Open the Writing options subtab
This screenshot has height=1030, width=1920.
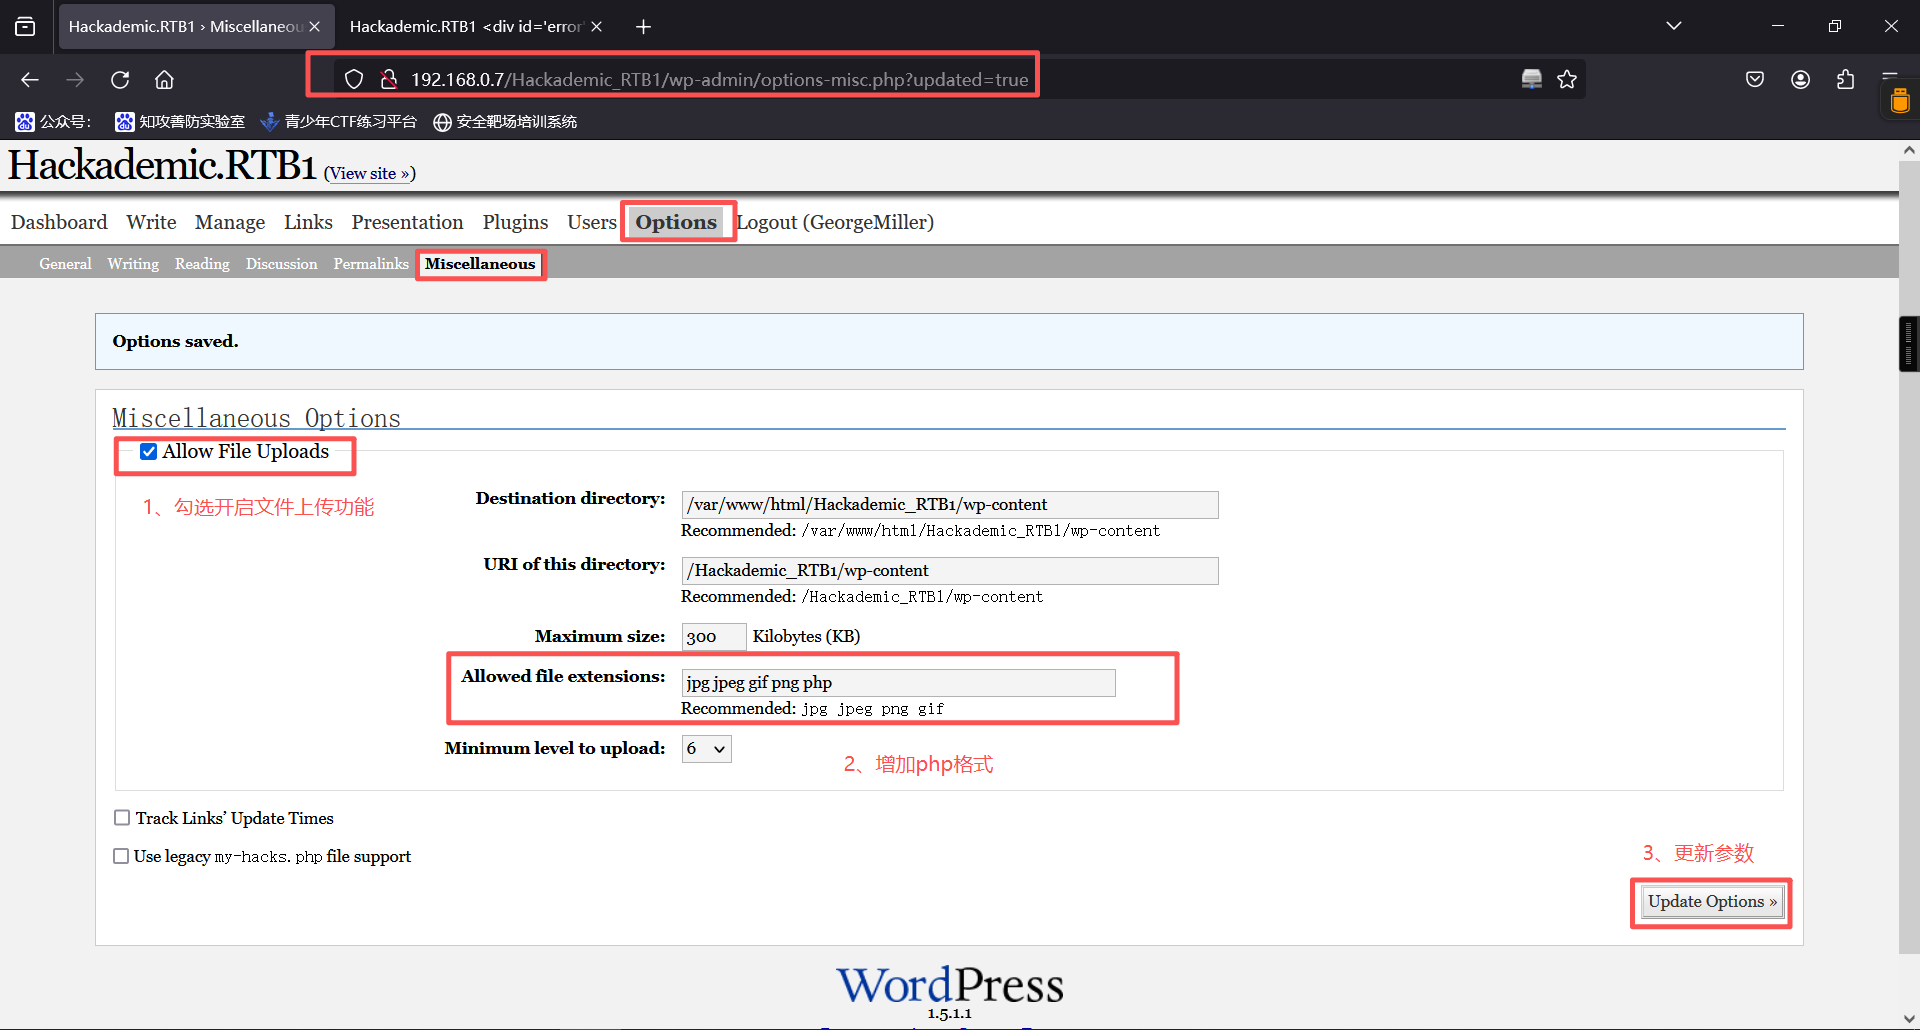[x=133, y=264]
